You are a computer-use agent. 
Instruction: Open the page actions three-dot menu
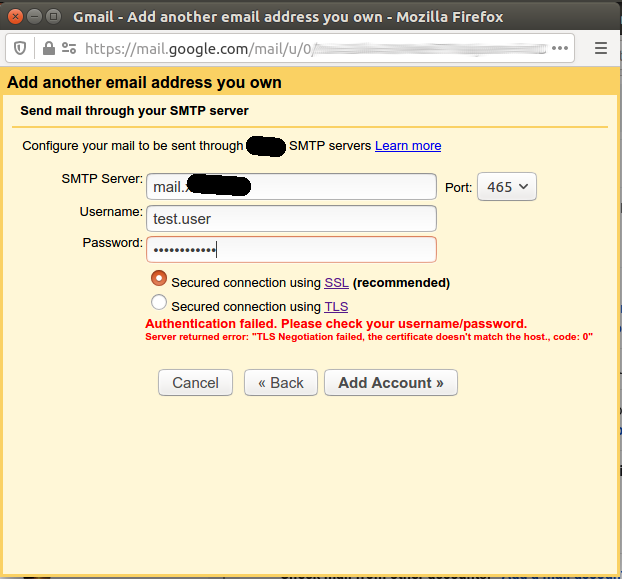[x=560, y=48]
